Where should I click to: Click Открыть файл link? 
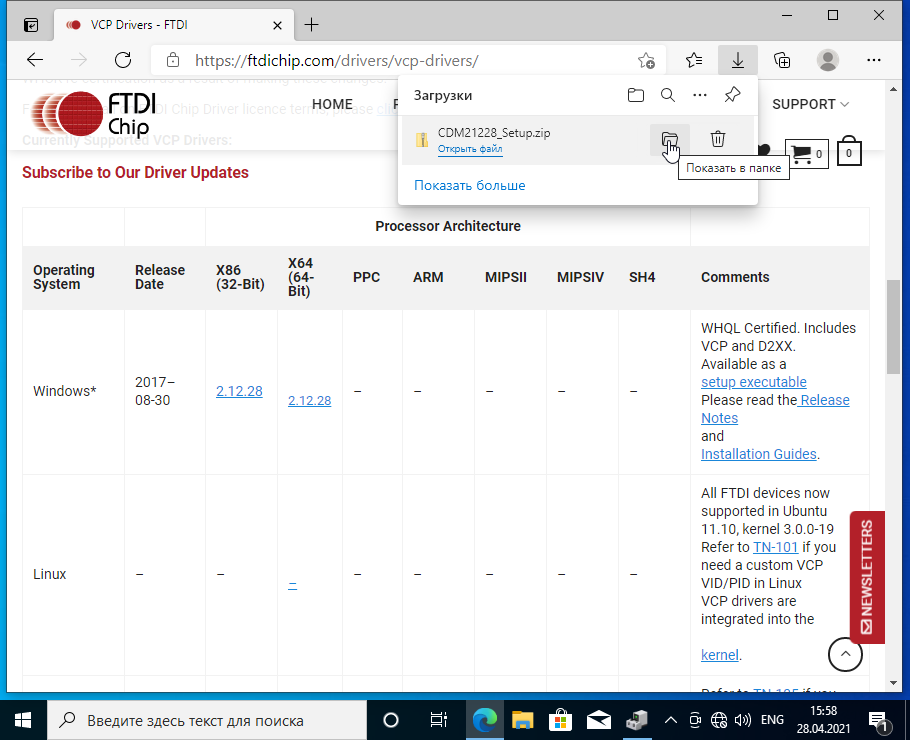tap(470, 149)
